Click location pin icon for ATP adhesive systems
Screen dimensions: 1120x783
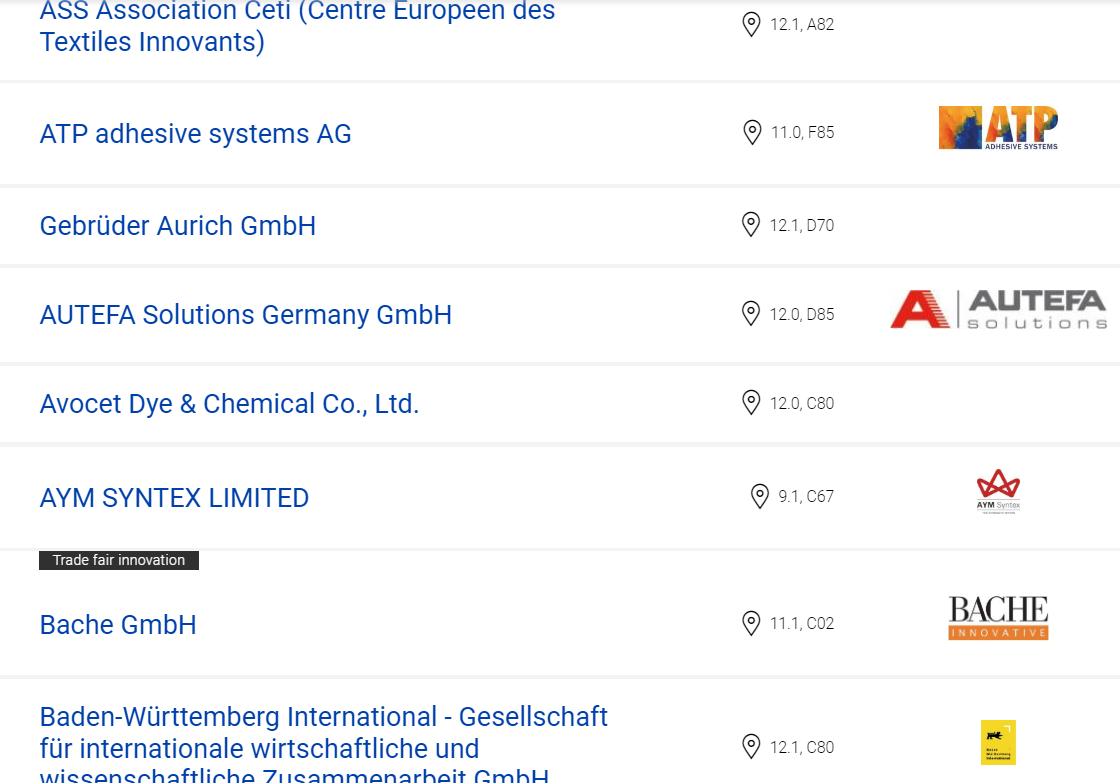(752, 132)
